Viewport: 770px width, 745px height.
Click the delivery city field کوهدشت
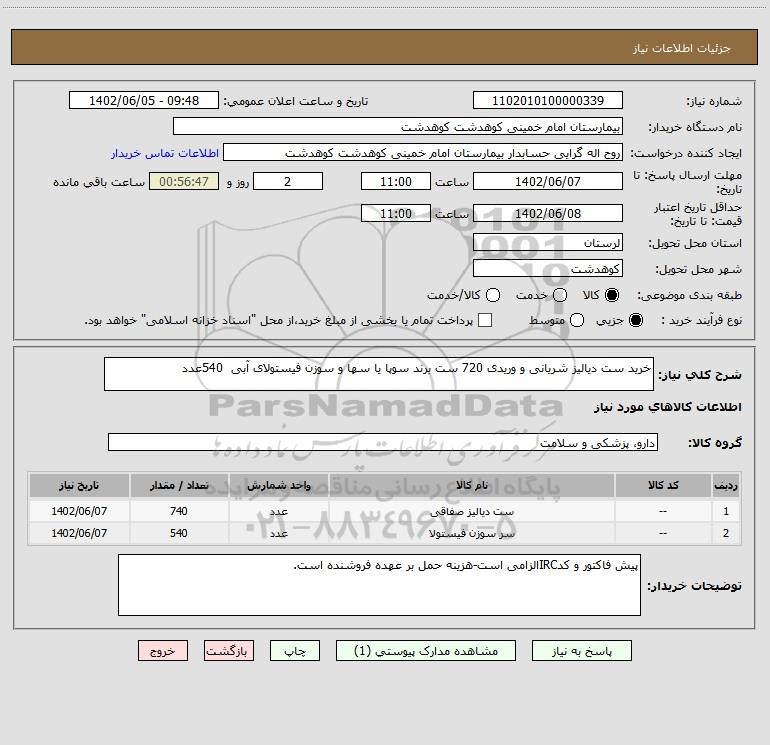click(x=548, y=268)
